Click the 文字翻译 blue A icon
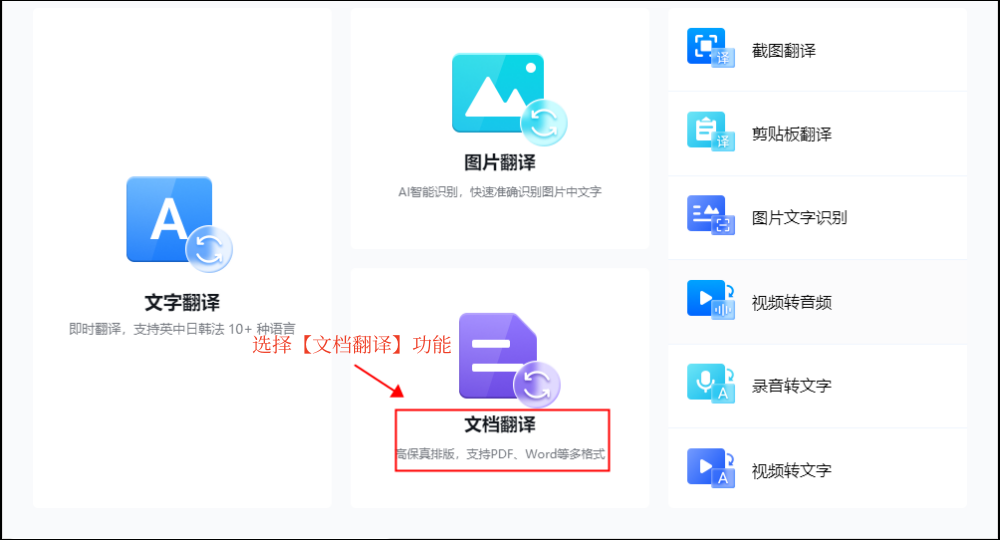The width and height of the screenshot is (1000, 540). [179, 224]
